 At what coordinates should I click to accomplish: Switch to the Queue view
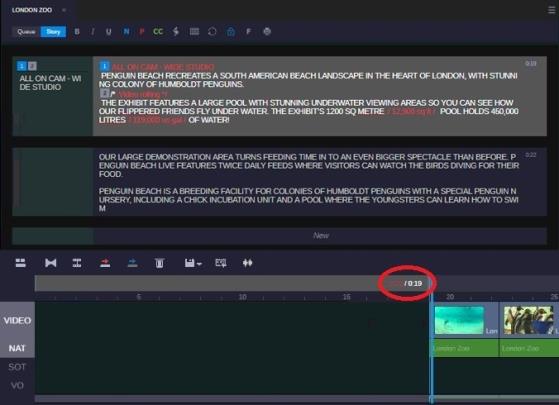26,32
